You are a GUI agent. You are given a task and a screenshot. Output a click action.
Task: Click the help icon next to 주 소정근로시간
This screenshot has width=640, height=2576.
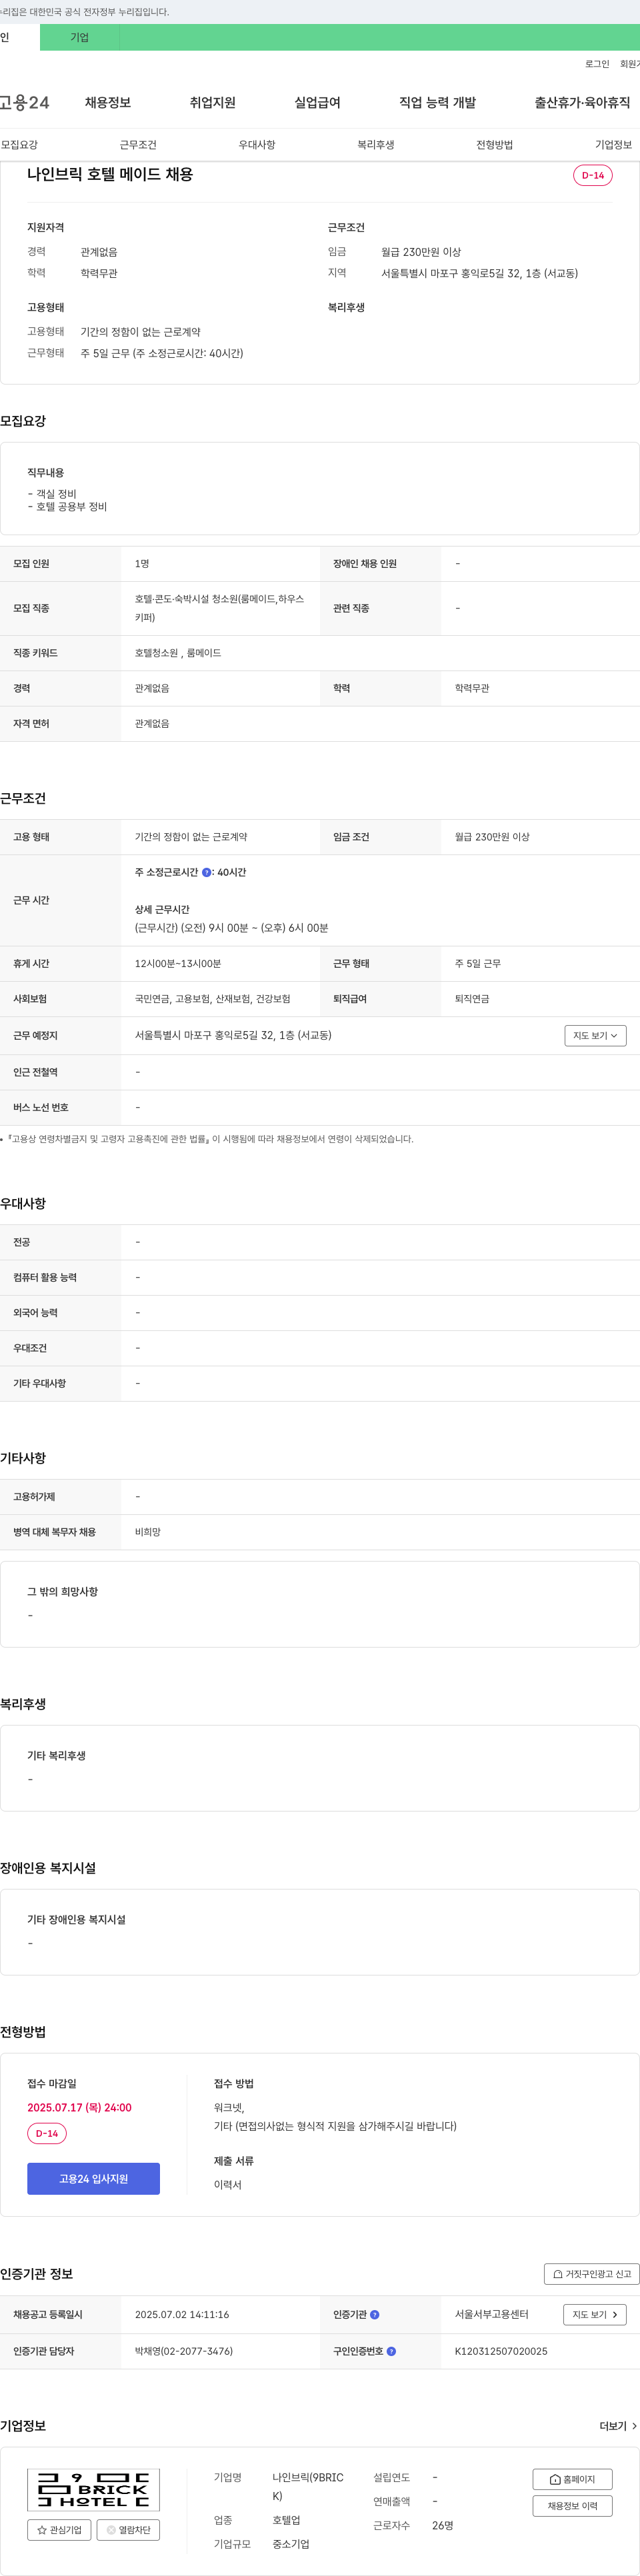coord(207,872)
